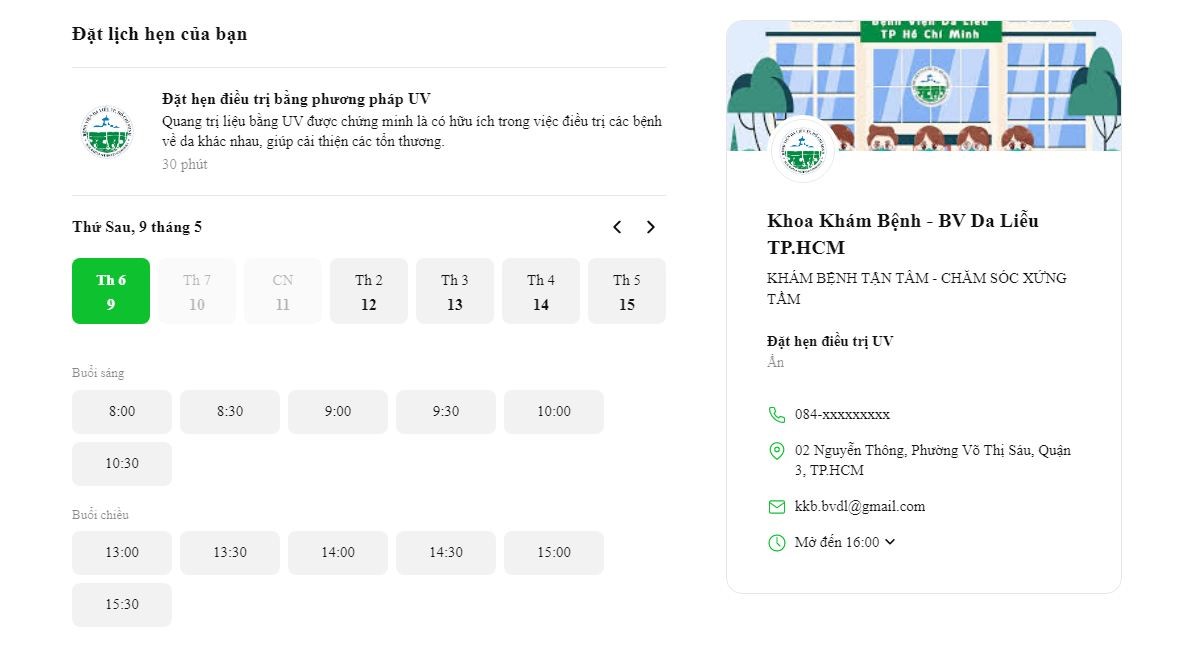Click the green phone icon

tap(776, 414)
